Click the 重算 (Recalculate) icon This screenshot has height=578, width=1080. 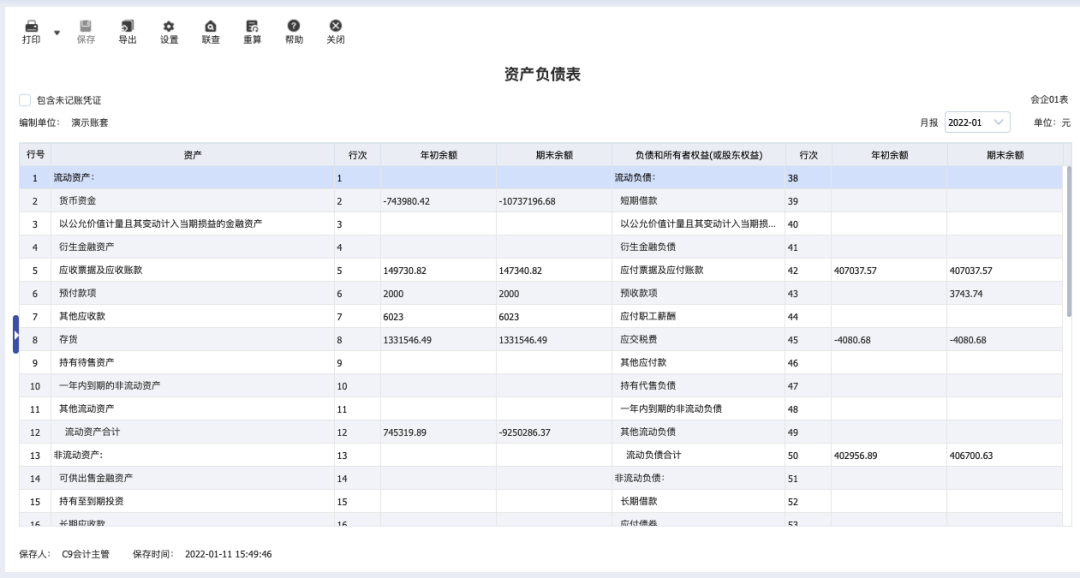pos(252,26)
